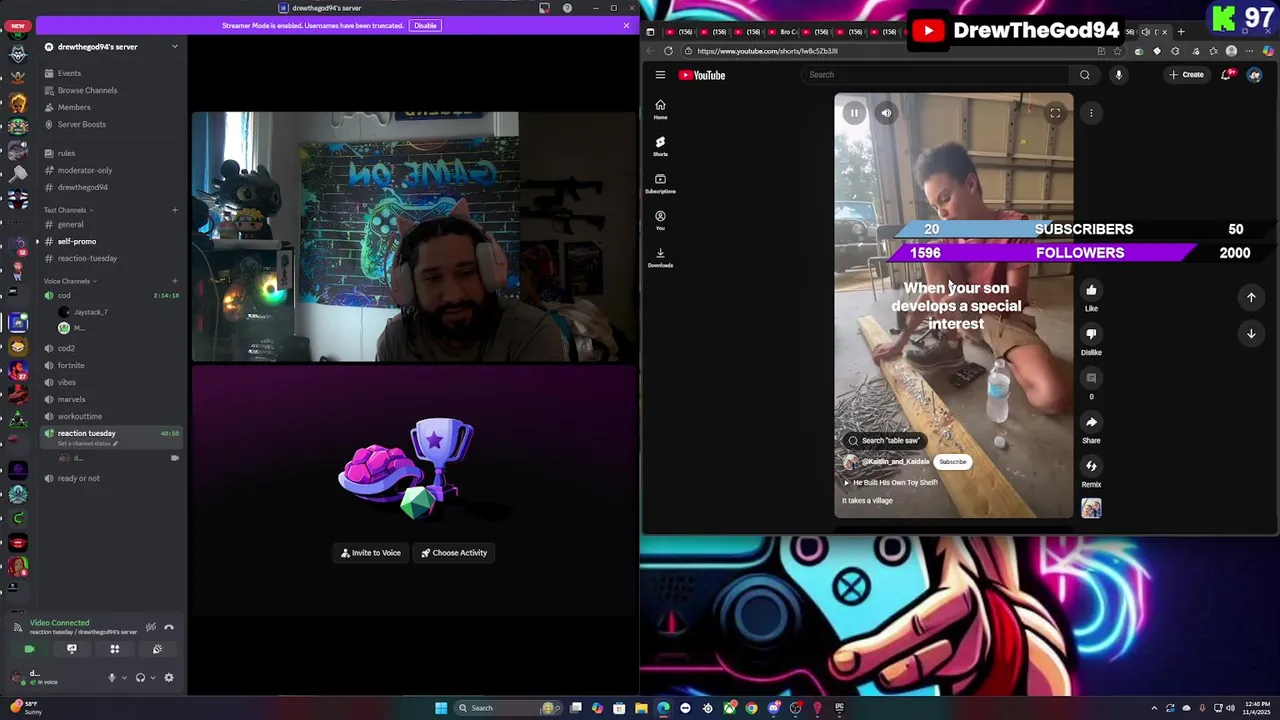1280x720 pixels.
Task: Click the 'Search "table saw"' suggestion chip
Action: coord(883,440)
